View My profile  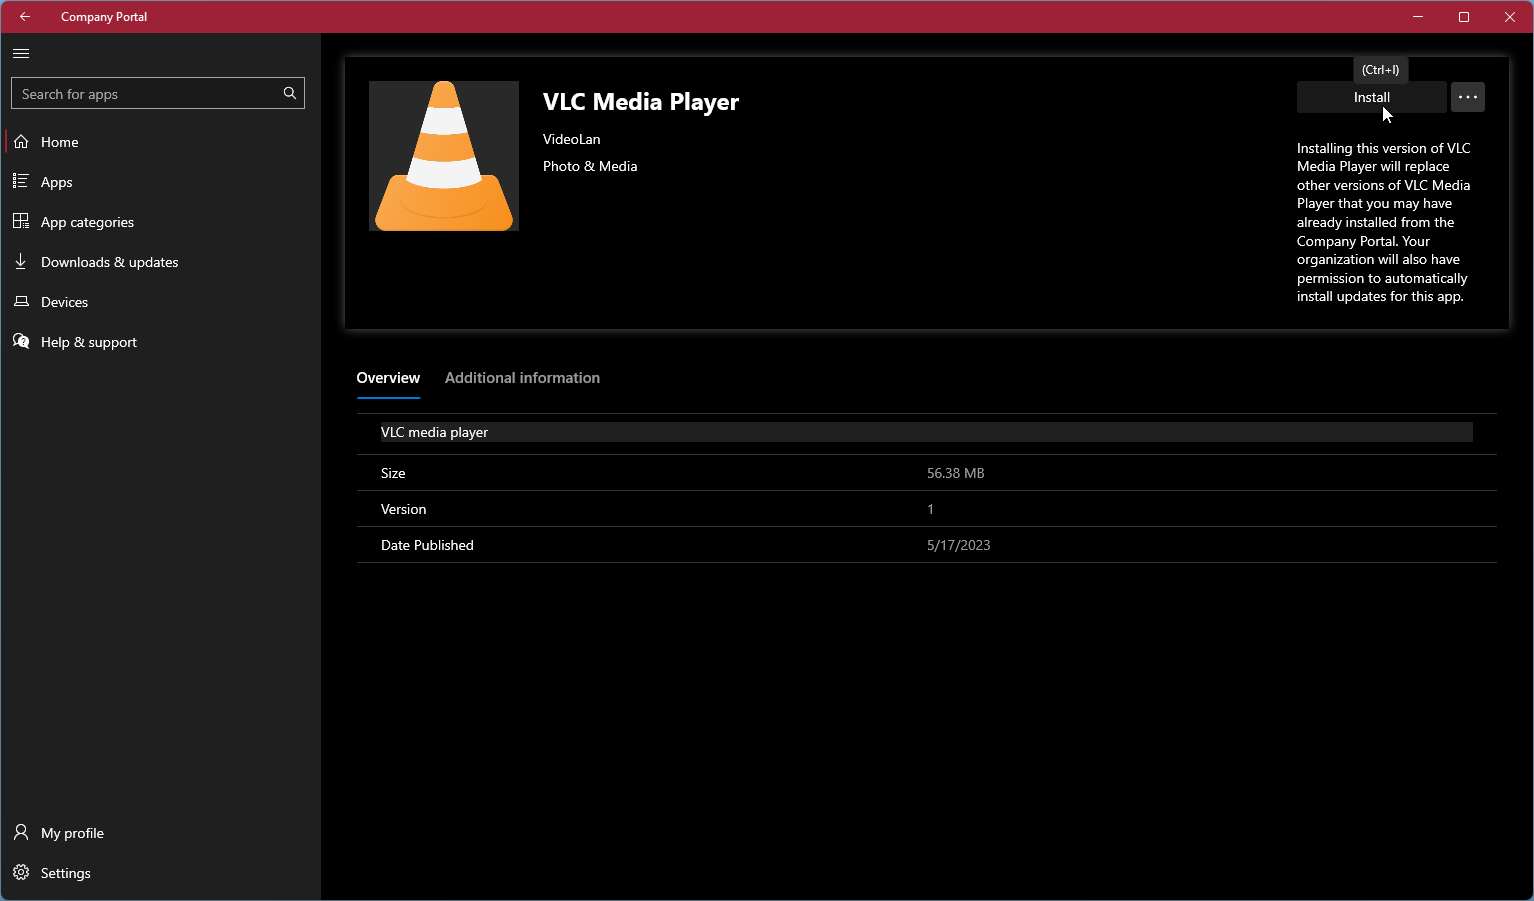tap(71, 832)
